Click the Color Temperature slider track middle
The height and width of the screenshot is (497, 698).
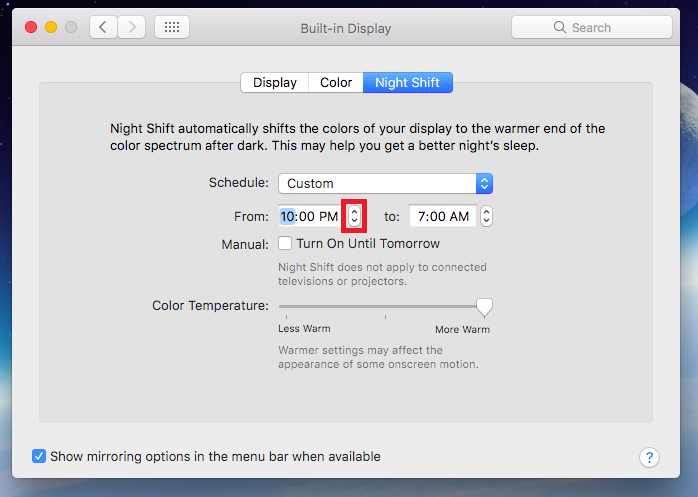386,306
